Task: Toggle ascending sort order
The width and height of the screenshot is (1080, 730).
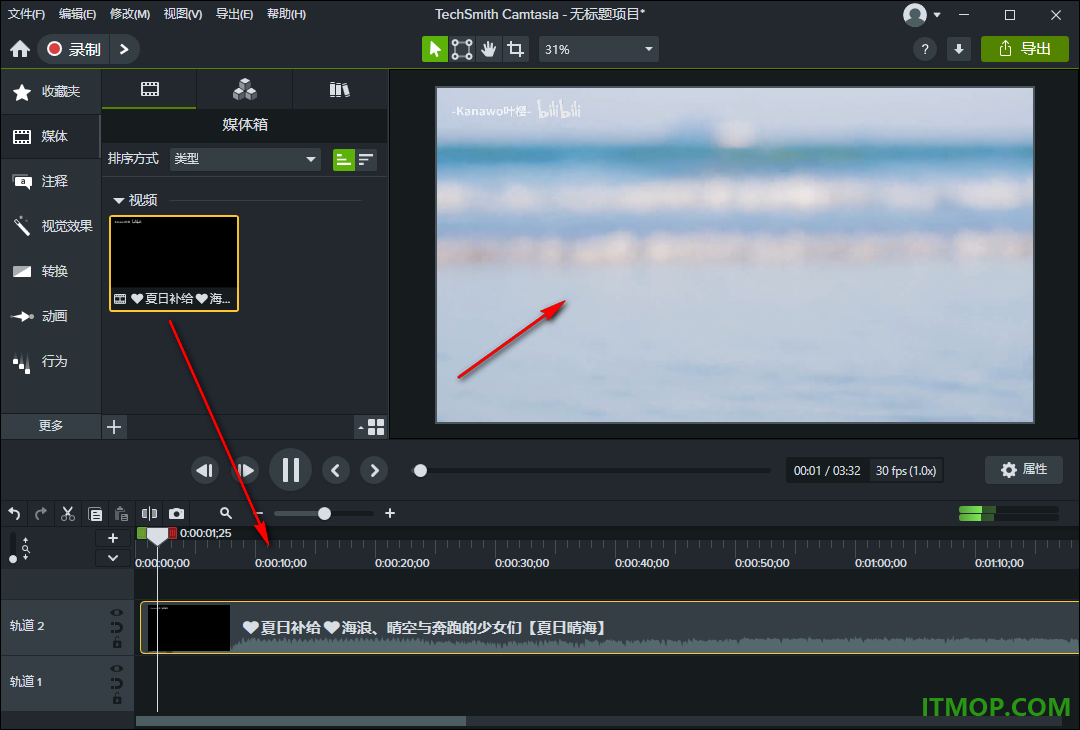Action: (344, 160)
